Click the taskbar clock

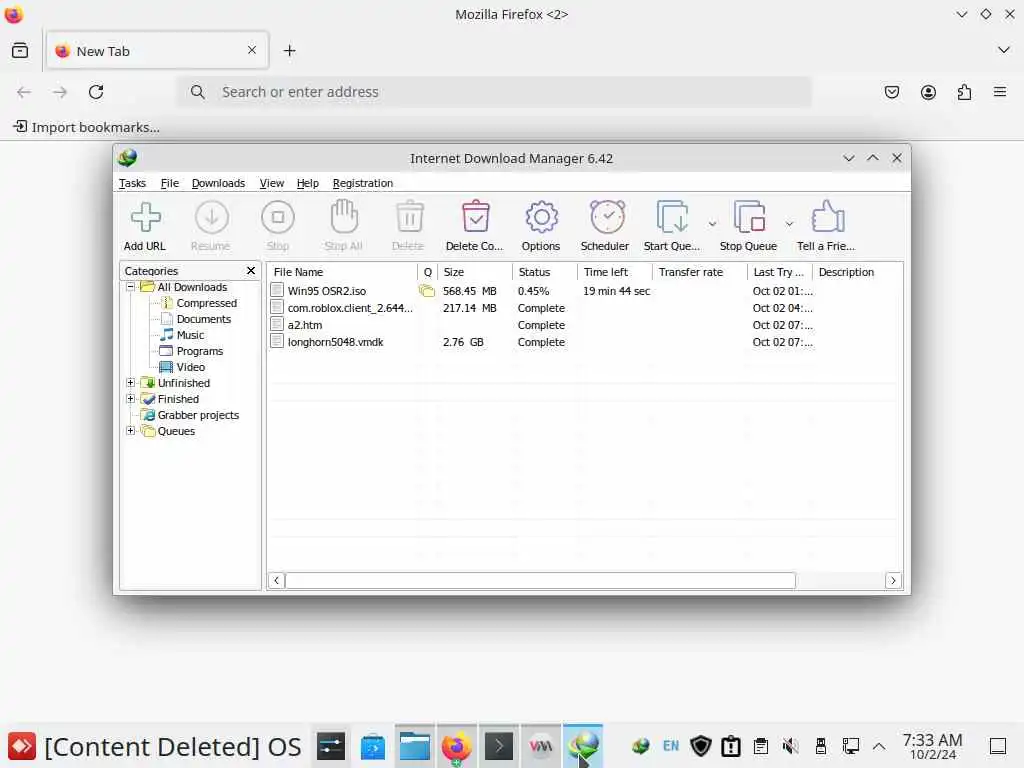tap(932, 746)
